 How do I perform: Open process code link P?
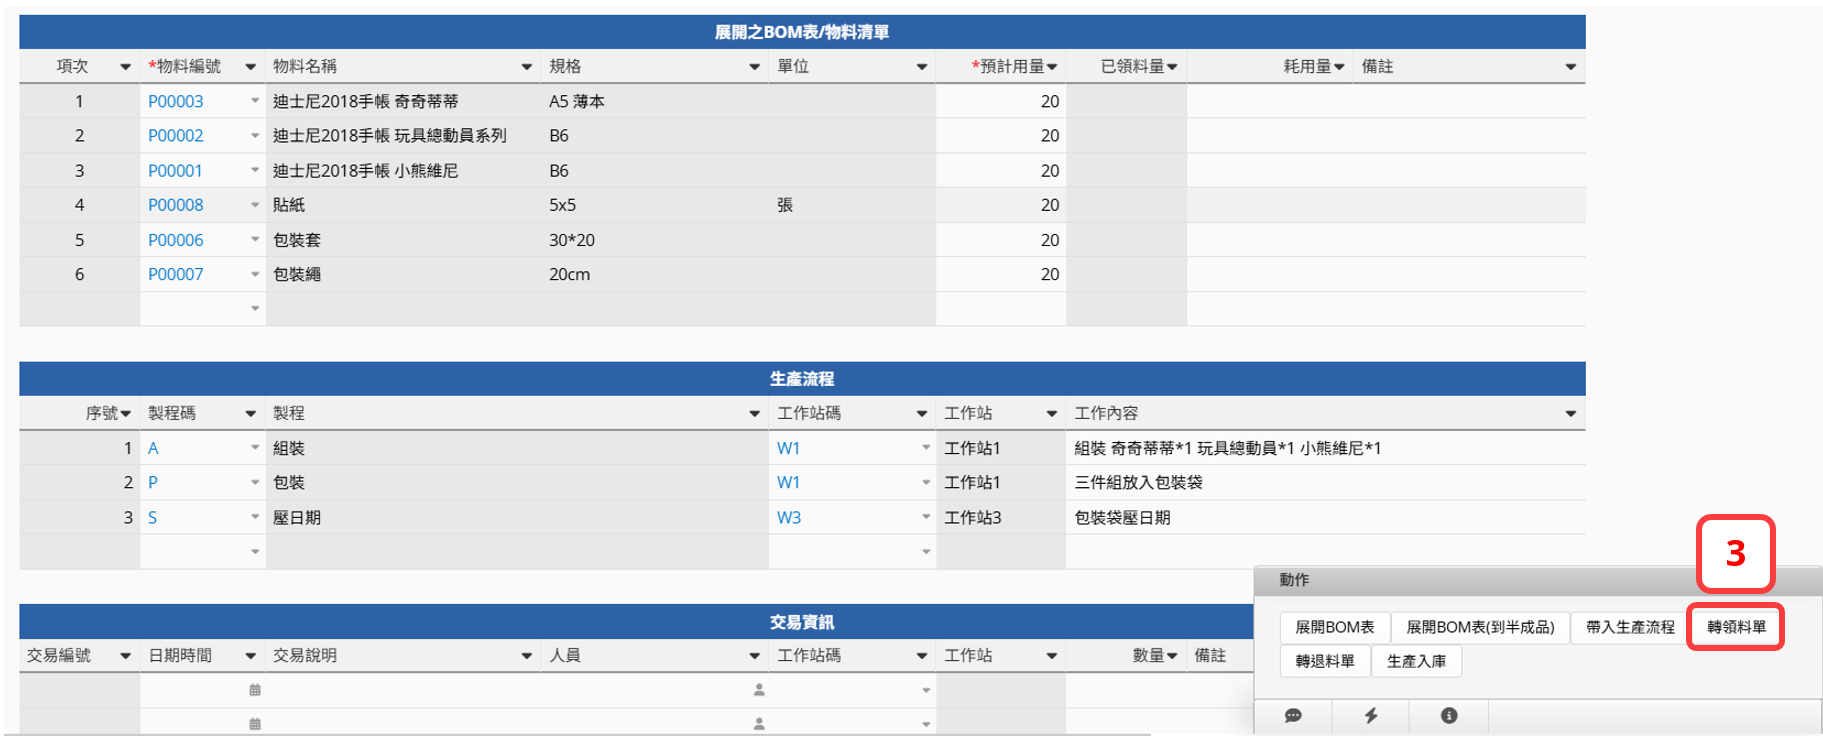pyautogui.click(x=153, y=482)
